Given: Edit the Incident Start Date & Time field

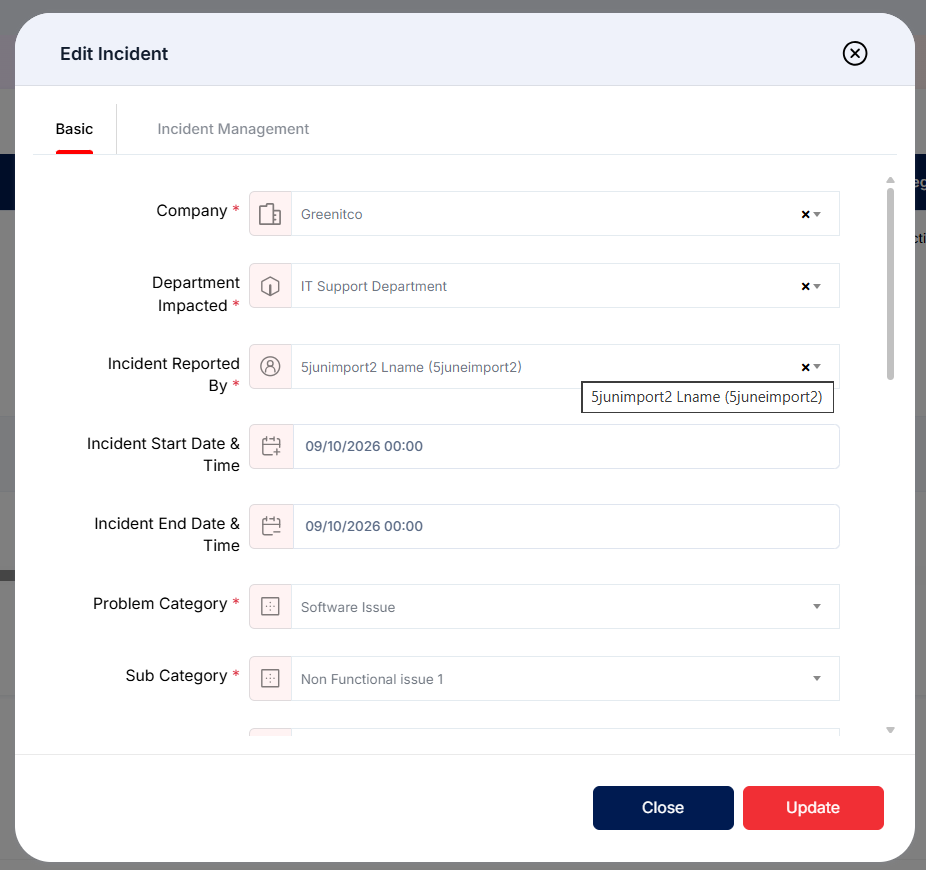Looking at the screenshot, I should (x=566, y=446).
